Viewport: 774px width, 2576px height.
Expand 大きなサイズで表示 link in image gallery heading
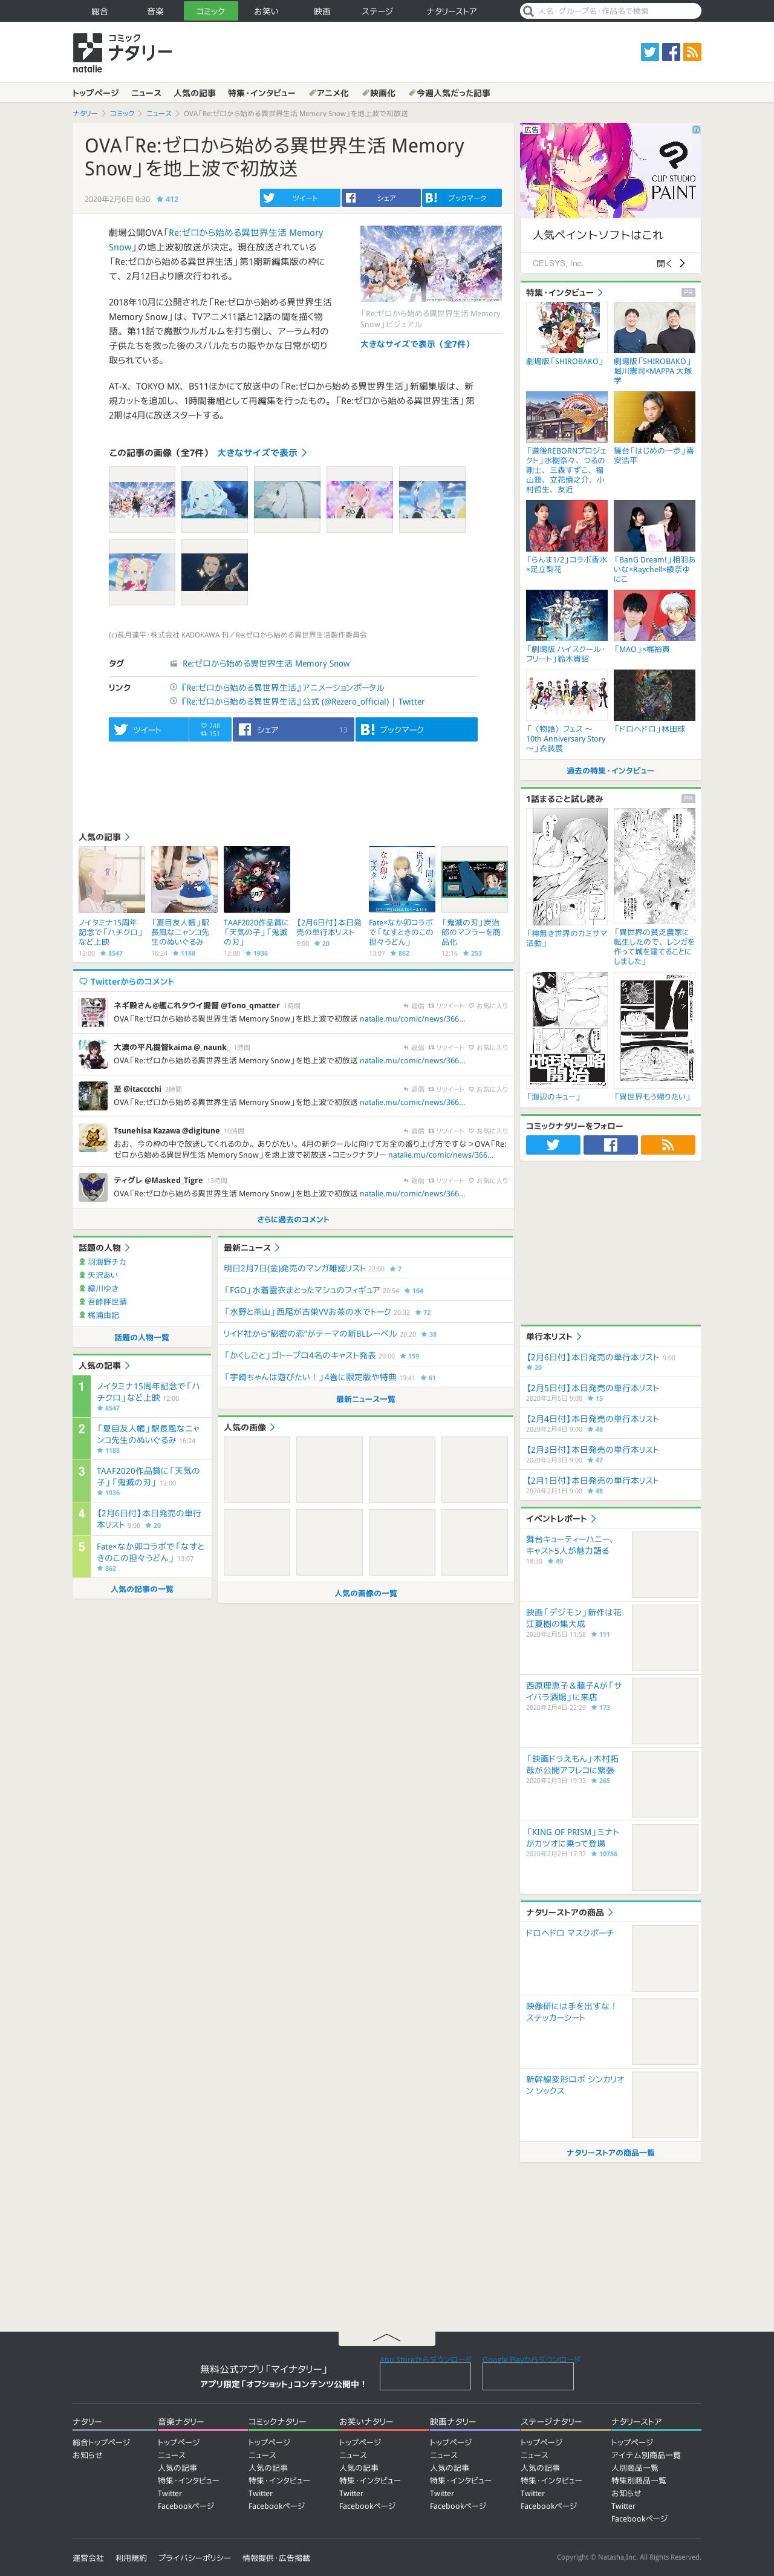[262, 453]
